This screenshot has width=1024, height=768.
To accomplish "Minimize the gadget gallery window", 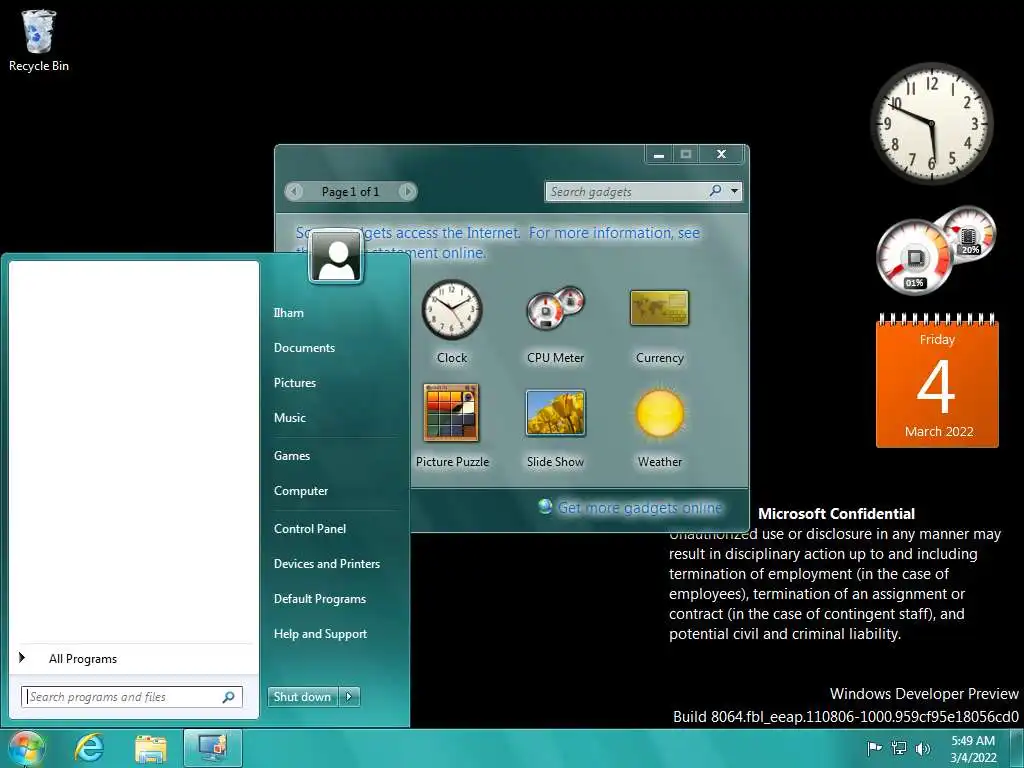I will 659,154.
